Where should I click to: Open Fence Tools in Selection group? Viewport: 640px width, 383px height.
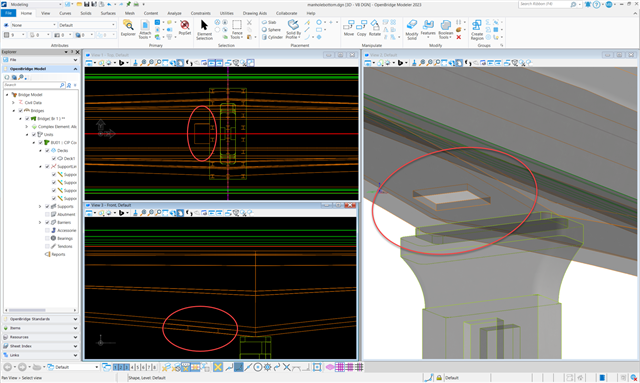pos(237,29)
